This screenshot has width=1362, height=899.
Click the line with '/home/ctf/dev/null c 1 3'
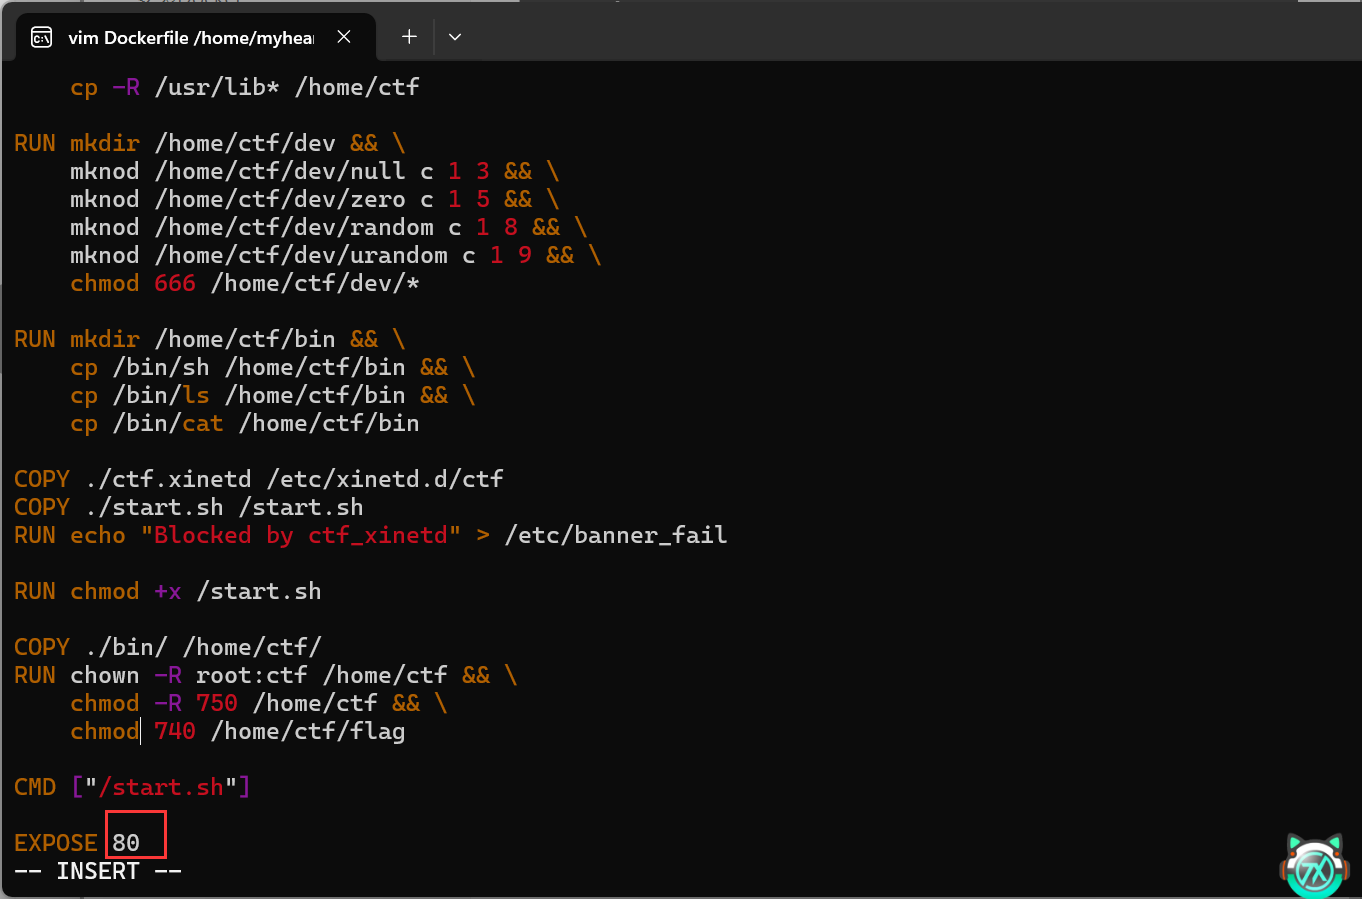pyautogui.click(x=315, y=172)
